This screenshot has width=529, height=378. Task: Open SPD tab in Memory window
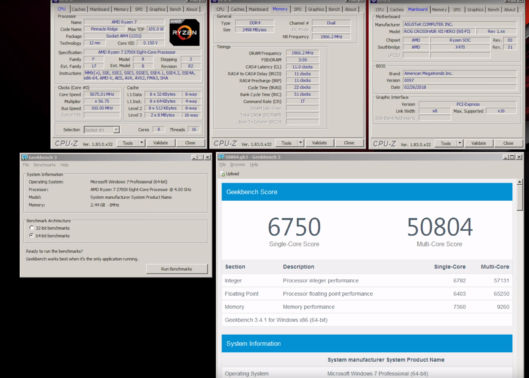click(298, 9)
